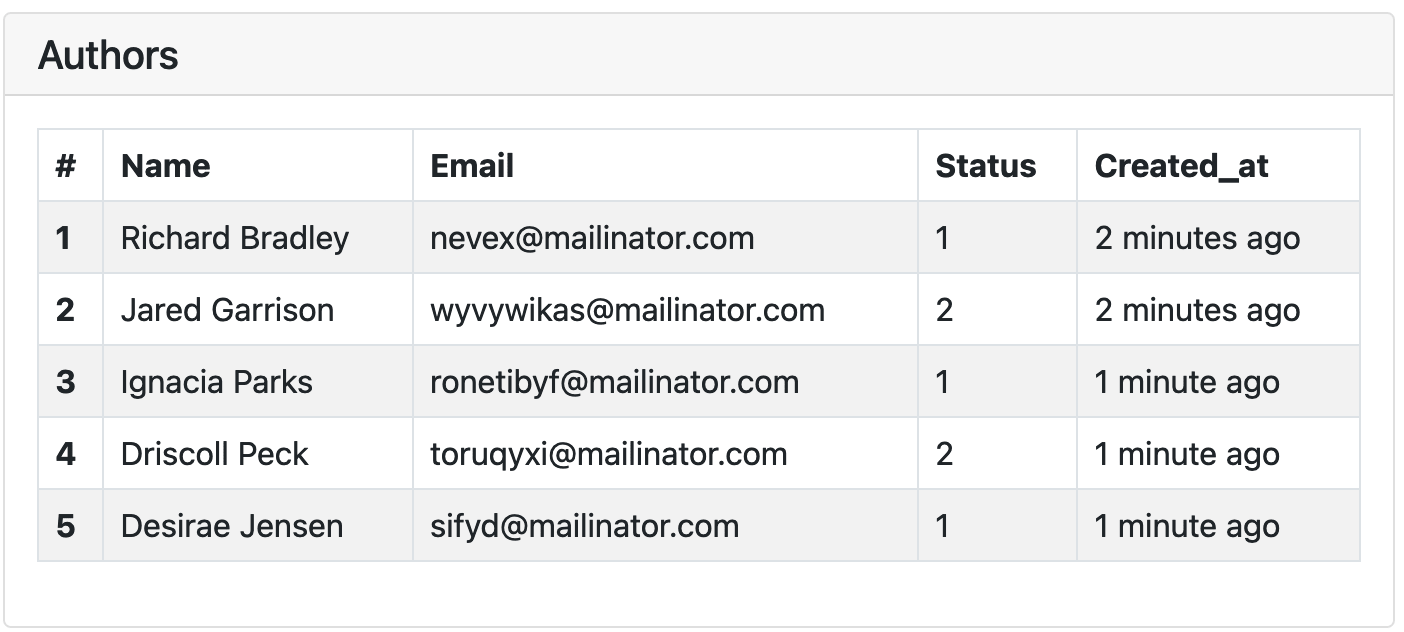Click the Authors card header title

[108, 55]
